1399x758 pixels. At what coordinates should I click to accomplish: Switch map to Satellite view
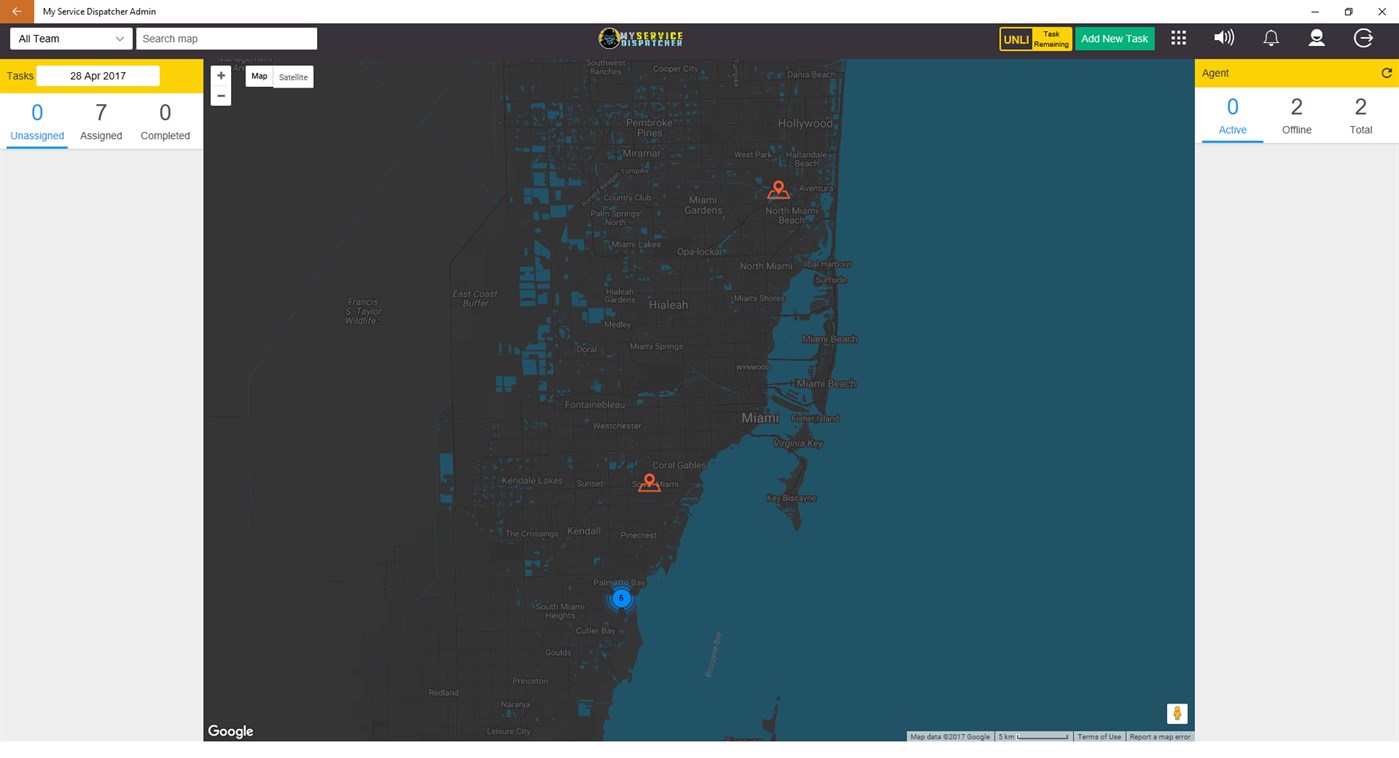click(292, 76)
